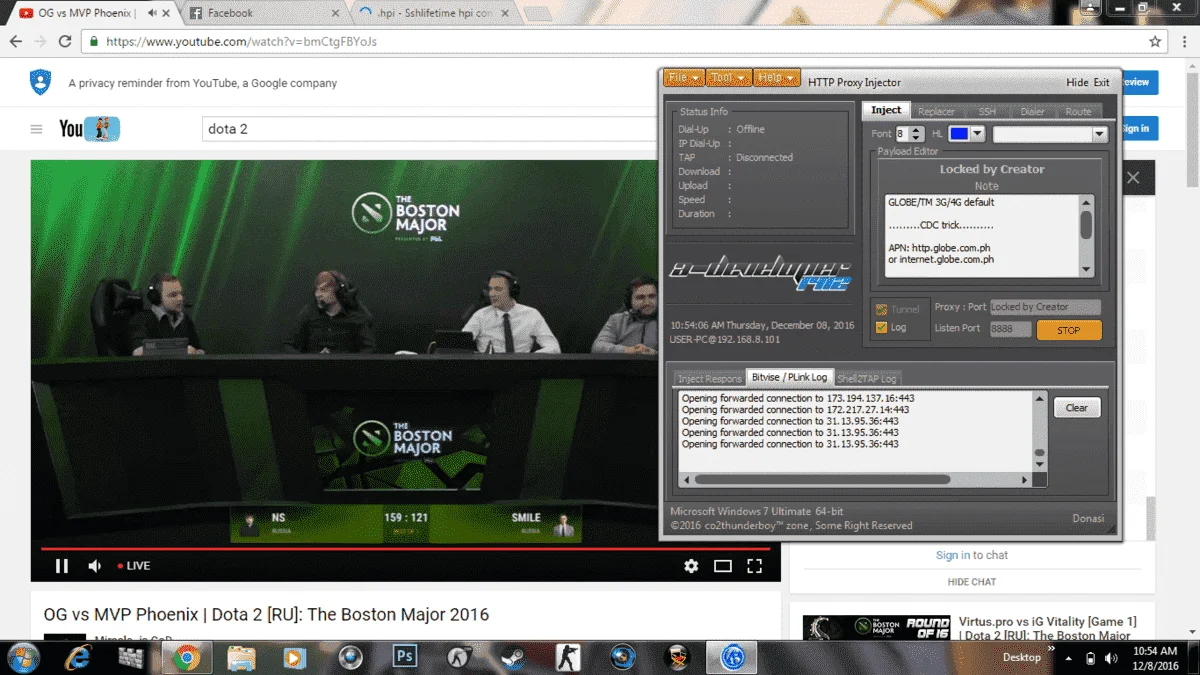Open the Inject Respons log tab
This screenshot has width=1200, height=675.
click(709, 378)
